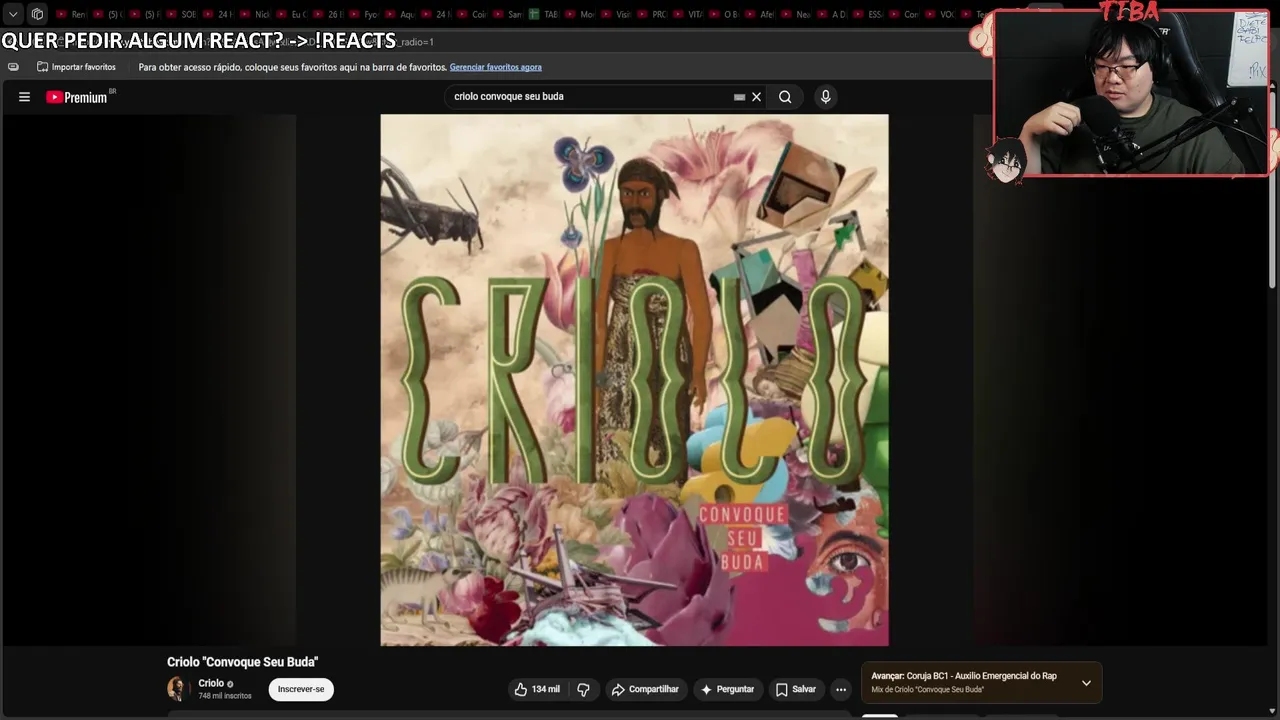Dislike the video with thumbs-down
Image resolution: width=1280 pixels, height=720 pixels.
pyautogui.click(x=583, y=689)
